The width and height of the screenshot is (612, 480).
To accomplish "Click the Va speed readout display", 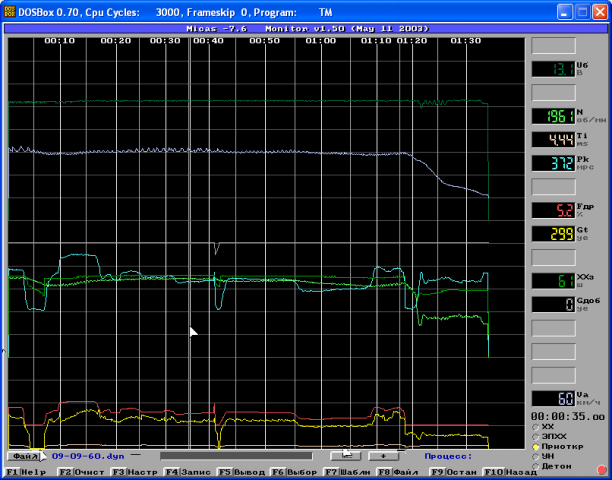I will click(x=551, y=397).
